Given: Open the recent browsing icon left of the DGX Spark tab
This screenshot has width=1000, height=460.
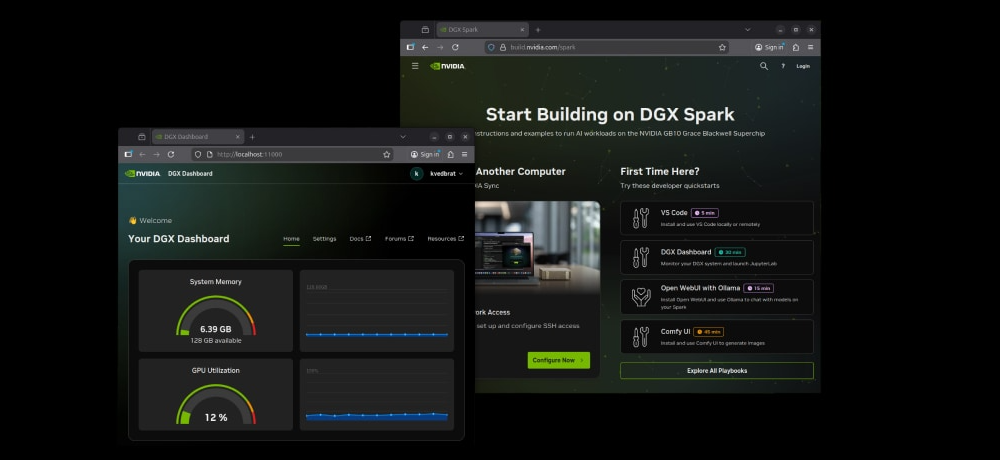Looking at the screenshot, I should (x=425, y=30).
